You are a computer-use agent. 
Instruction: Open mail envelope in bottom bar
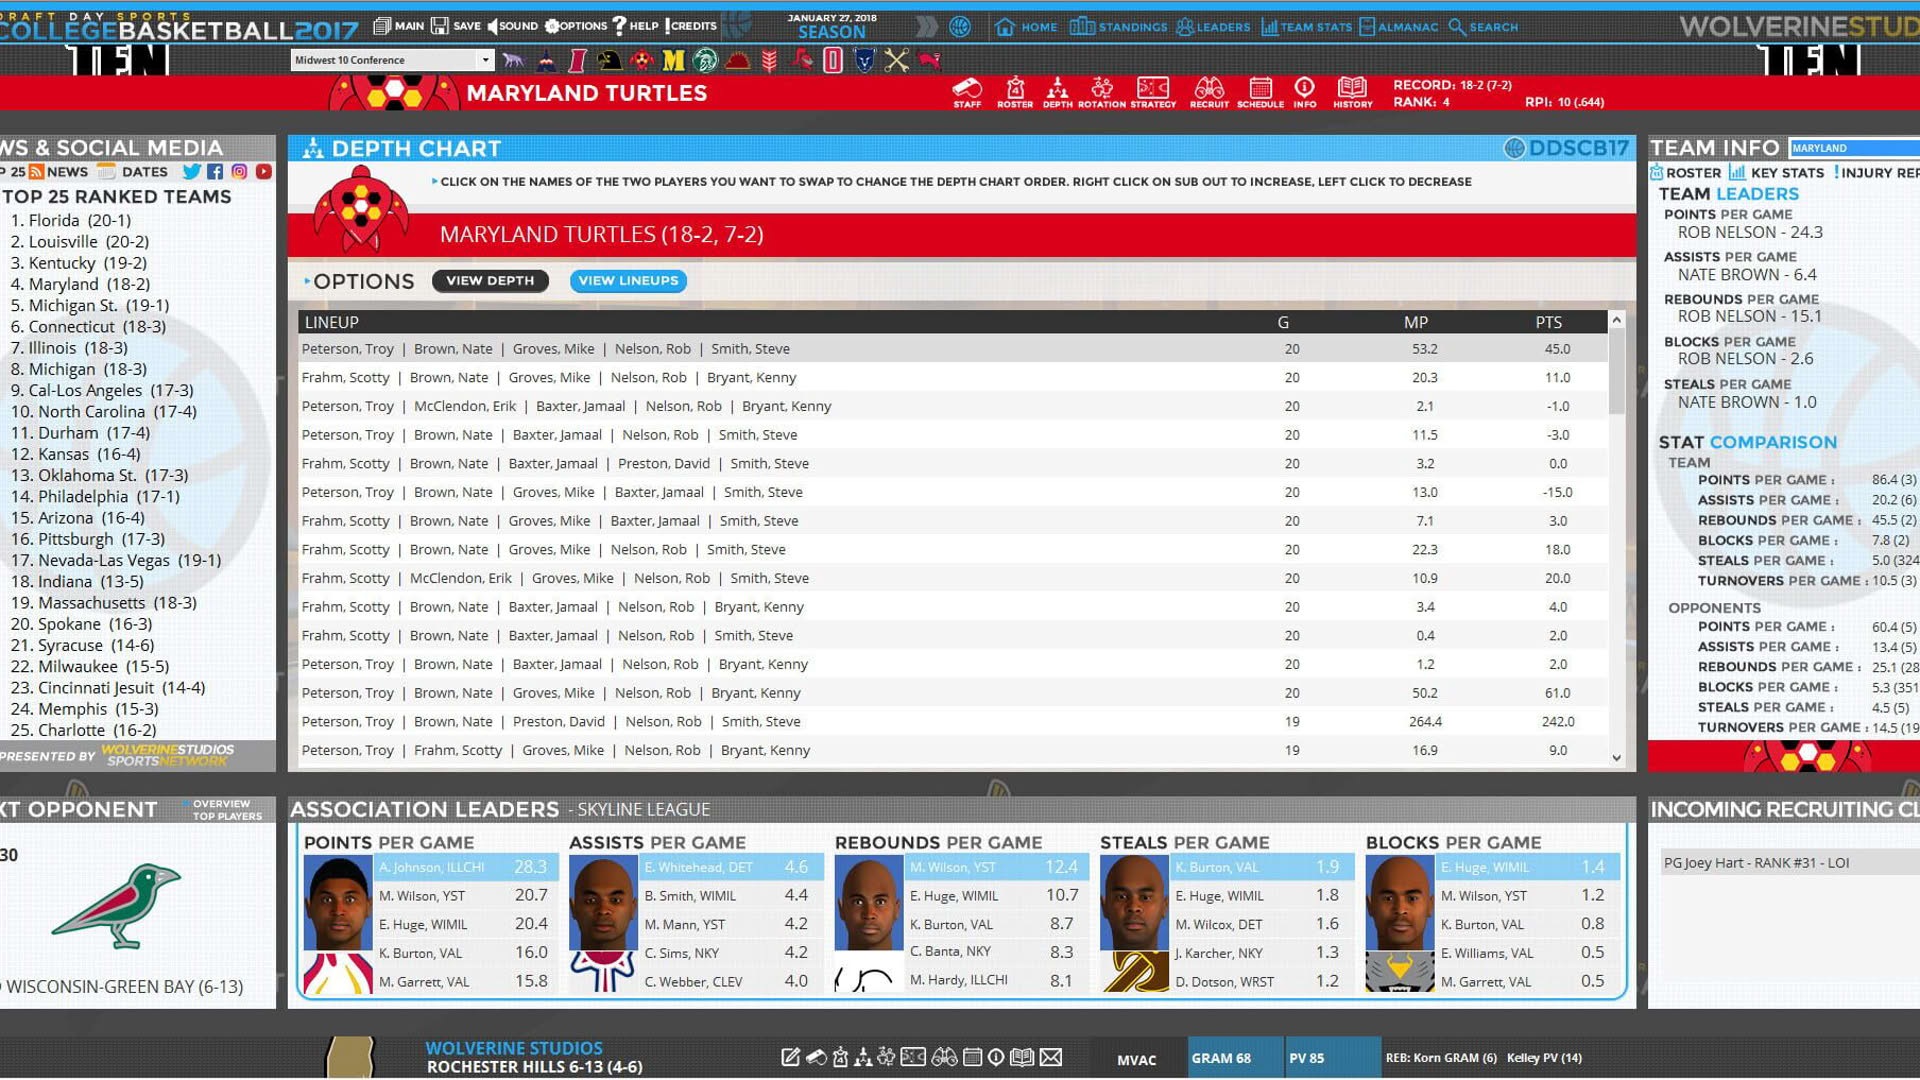pyautogui.click(x=1050, y=1058)
